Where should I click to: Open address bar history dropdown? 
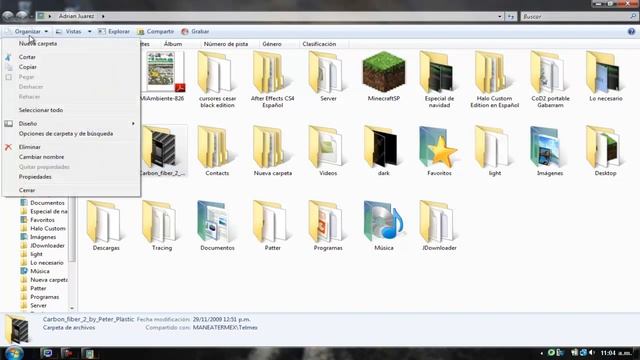(500, 16)
